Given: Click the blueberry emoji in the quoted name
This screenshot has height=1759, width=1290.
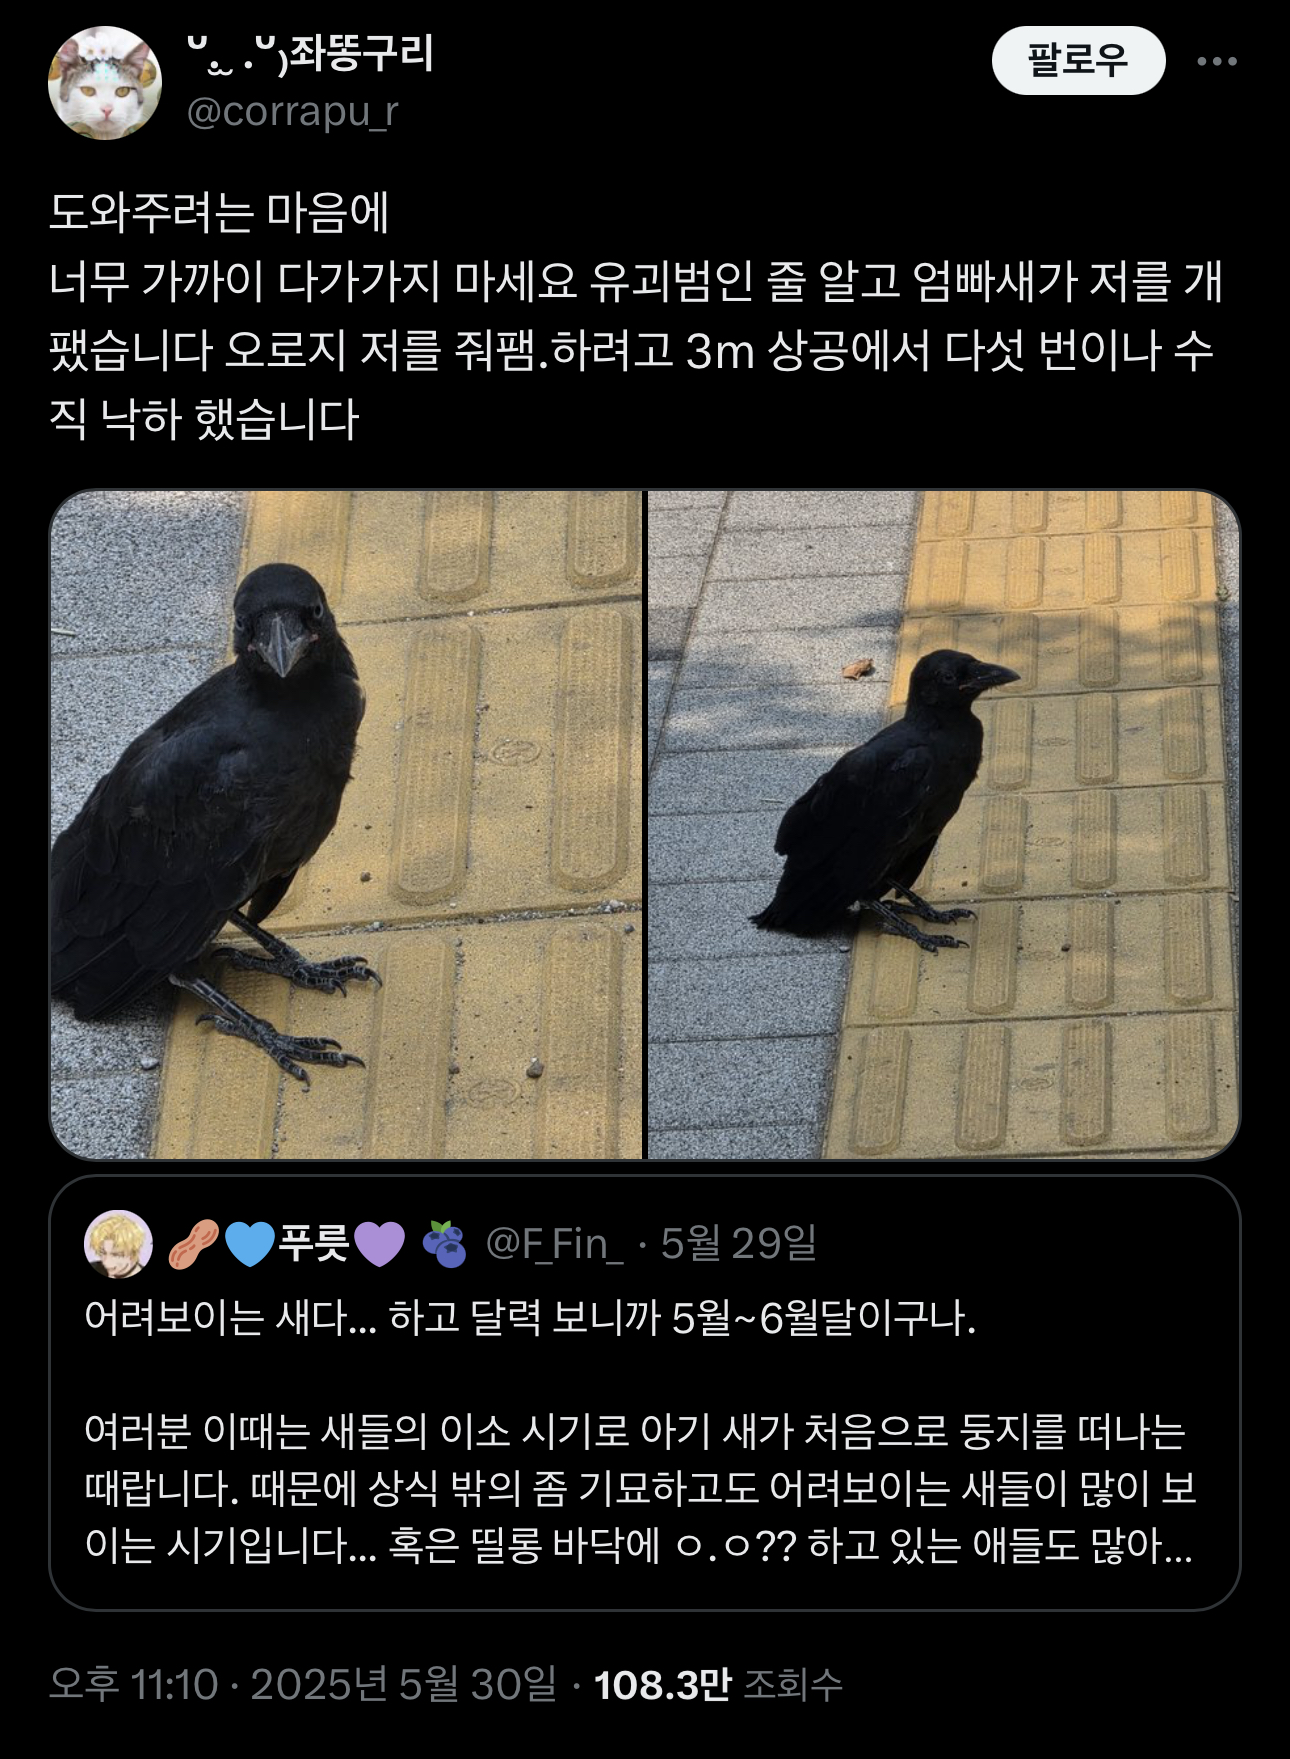Looking at the screenshot, I should click(445, 1244).
